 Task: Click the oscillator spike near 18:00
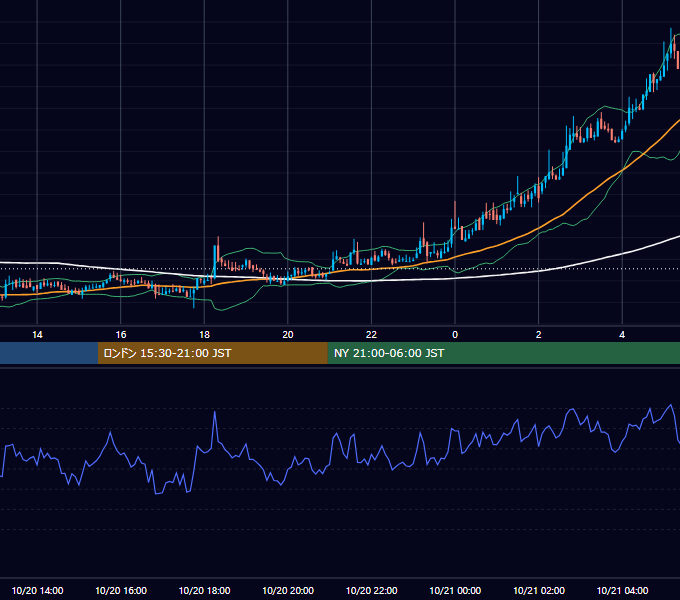pyautogui.click(x=215, y=413)
